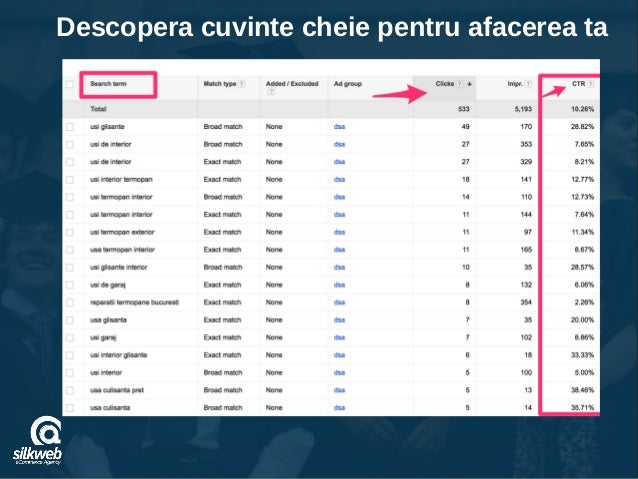The image size is (638, 479).
Task: Click the Added / Excluded column header
Action: [x=292, y=84]
